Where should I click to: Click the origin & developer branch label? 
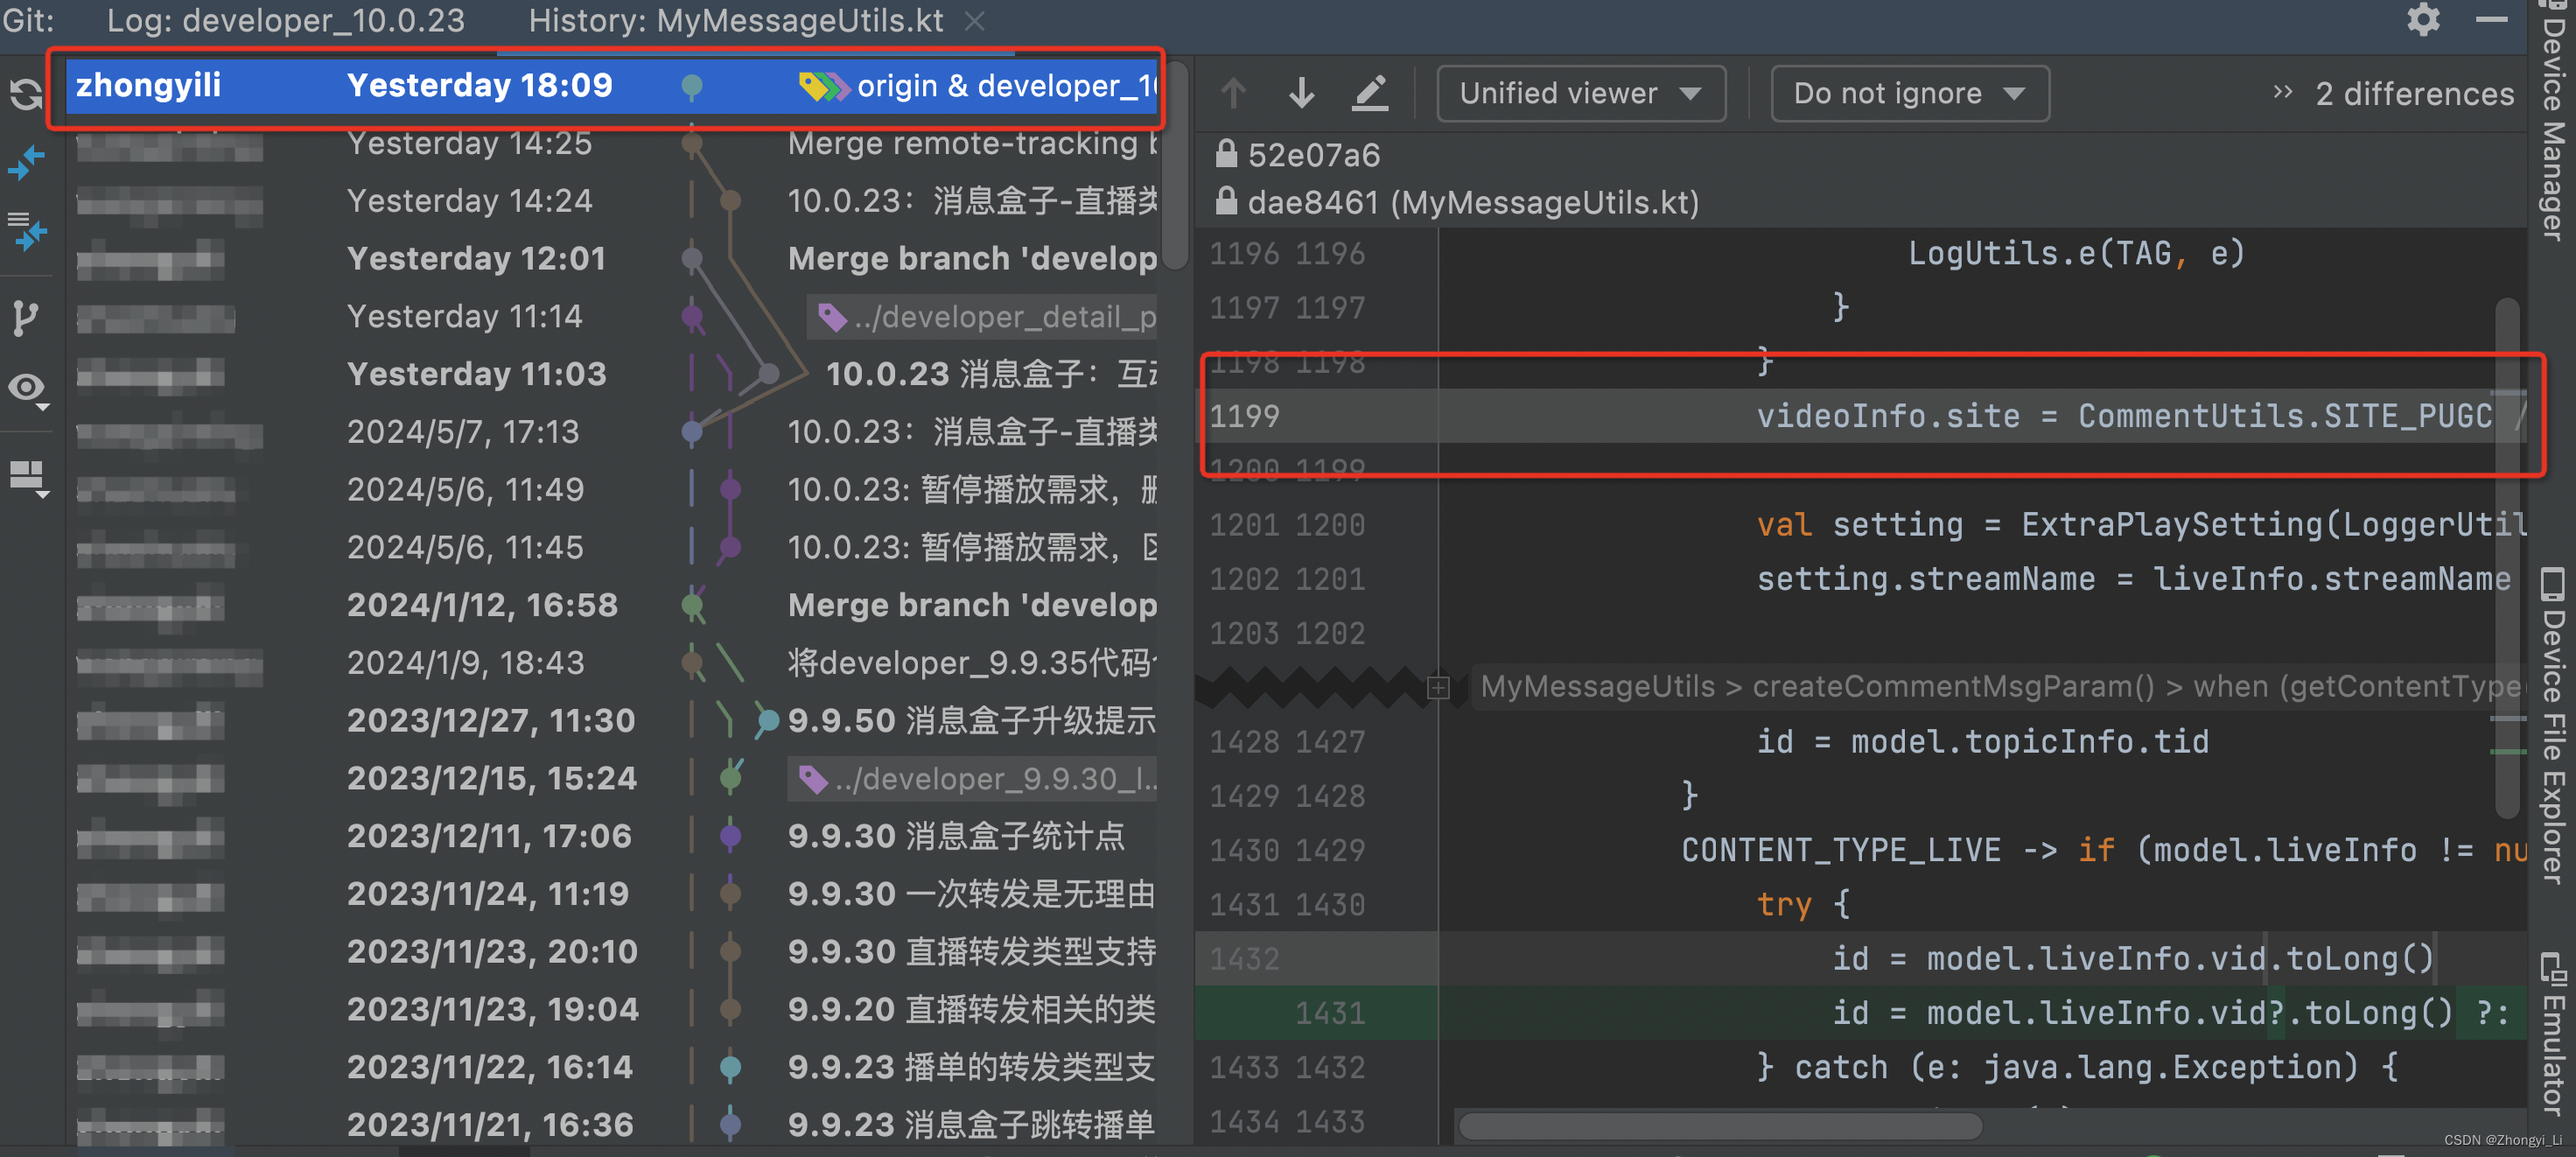pyautogui.click(x=978, y=87)
